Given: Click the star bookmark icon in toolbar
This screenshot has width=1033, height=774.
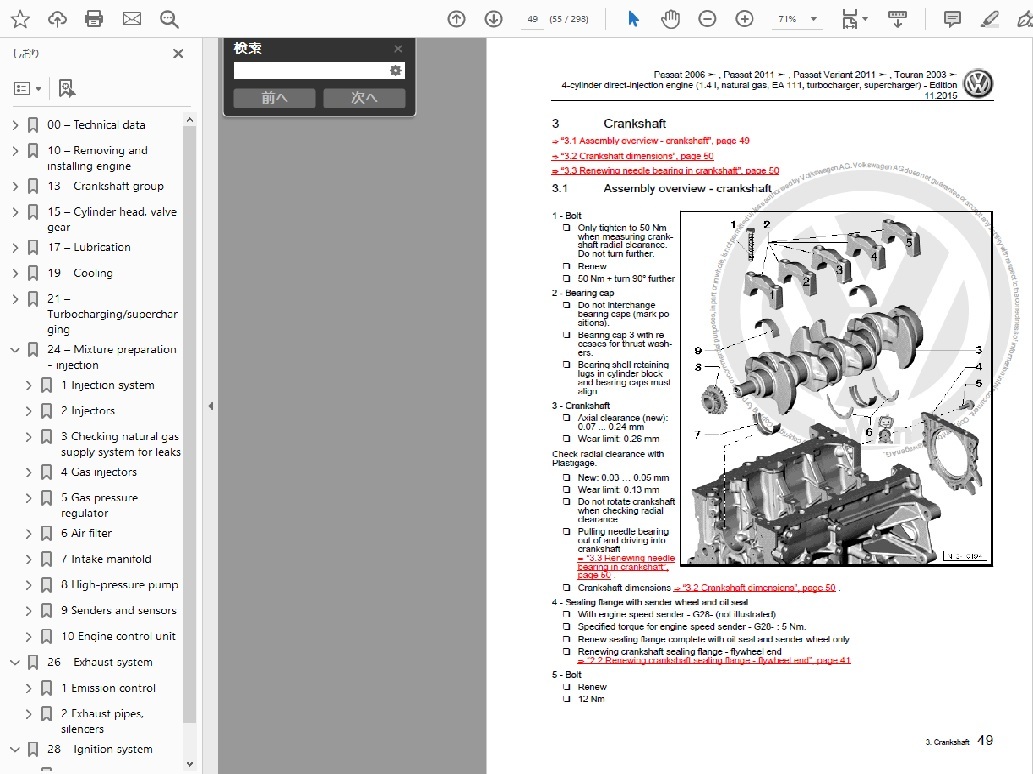Looking at the screenshot, I should [x=20, y=19].
